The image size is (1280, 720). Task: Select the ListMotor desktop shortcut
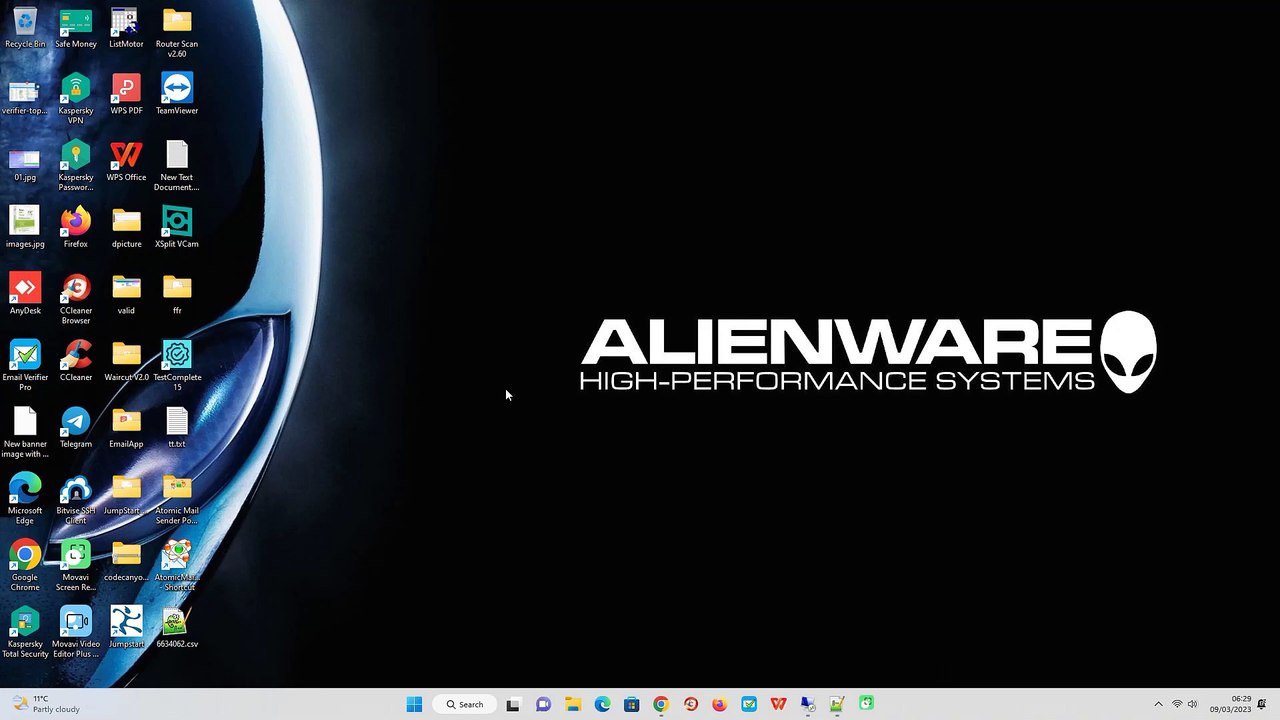pyautogui.click(x=126, y=28)
